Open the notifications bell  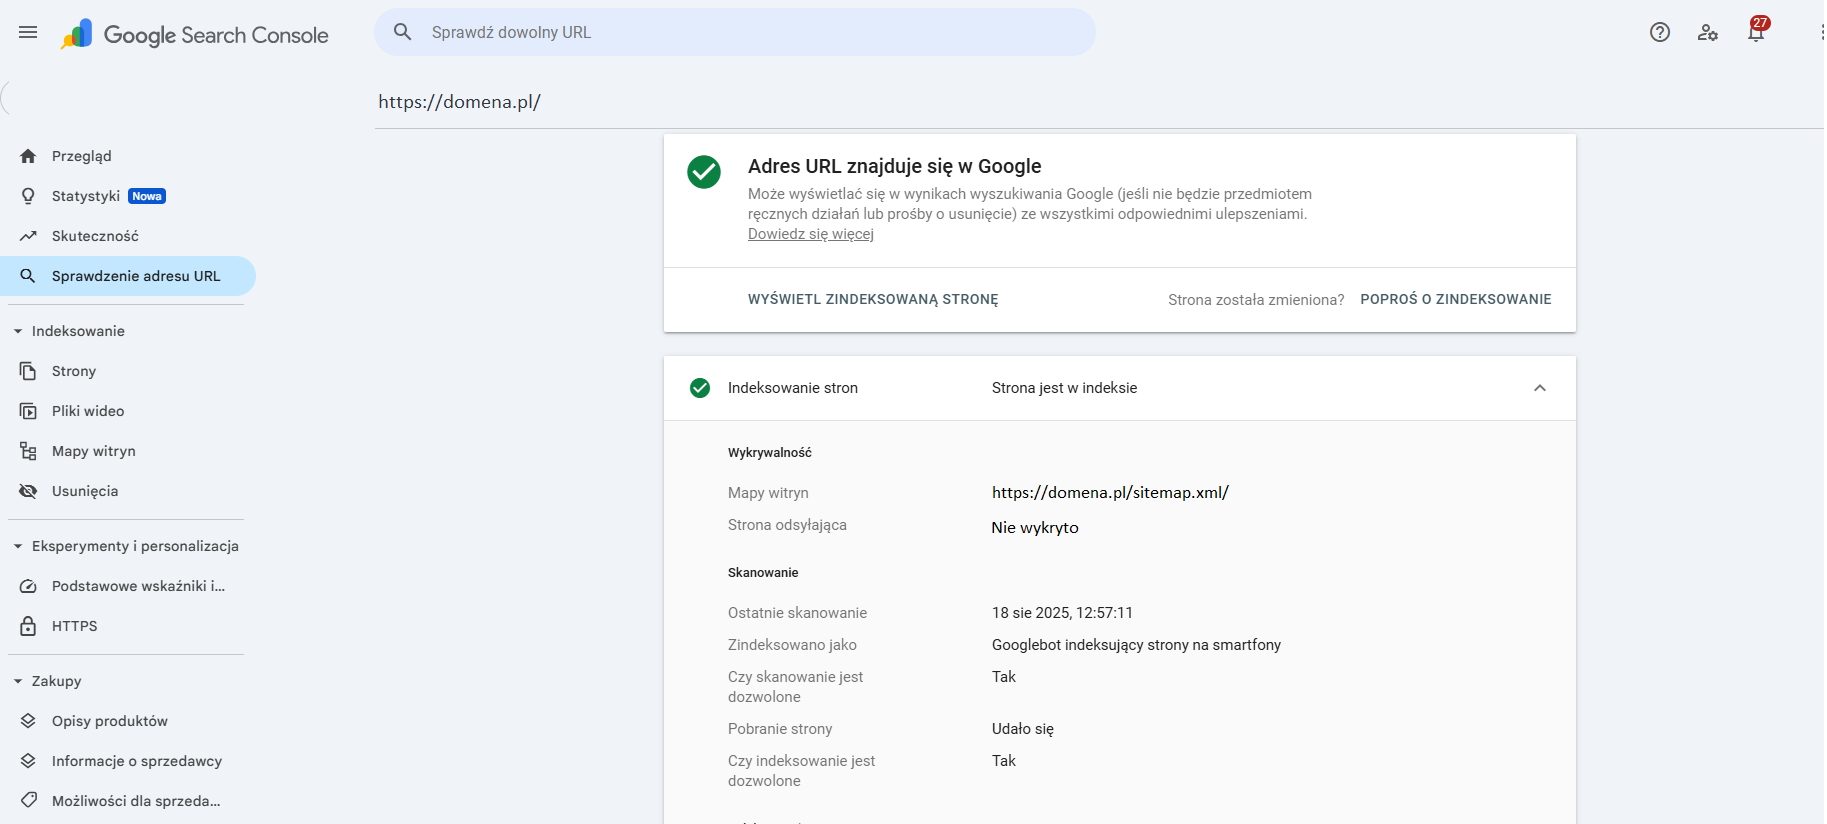1756,32
